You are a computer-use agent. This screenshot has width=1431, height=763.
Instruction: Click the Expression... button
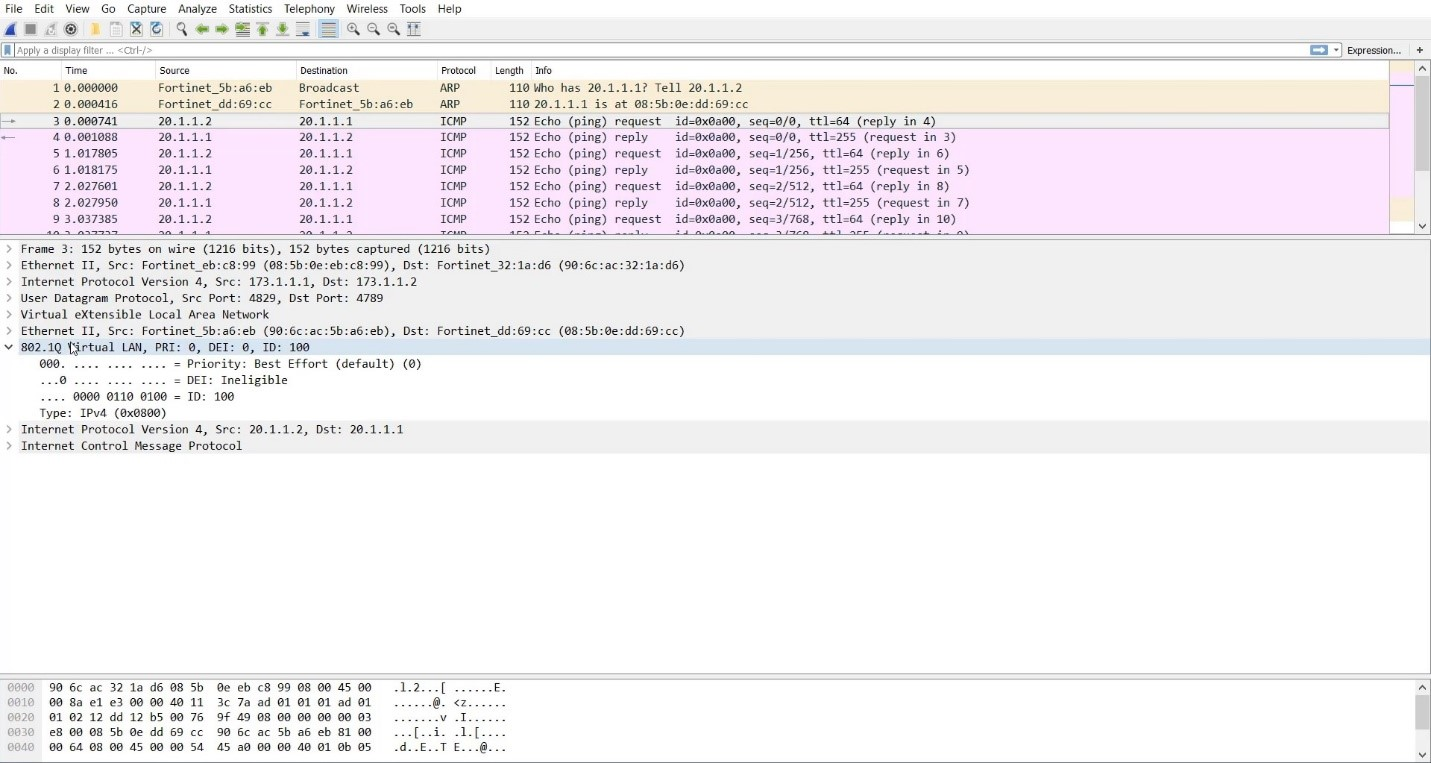coord(1373,50)
